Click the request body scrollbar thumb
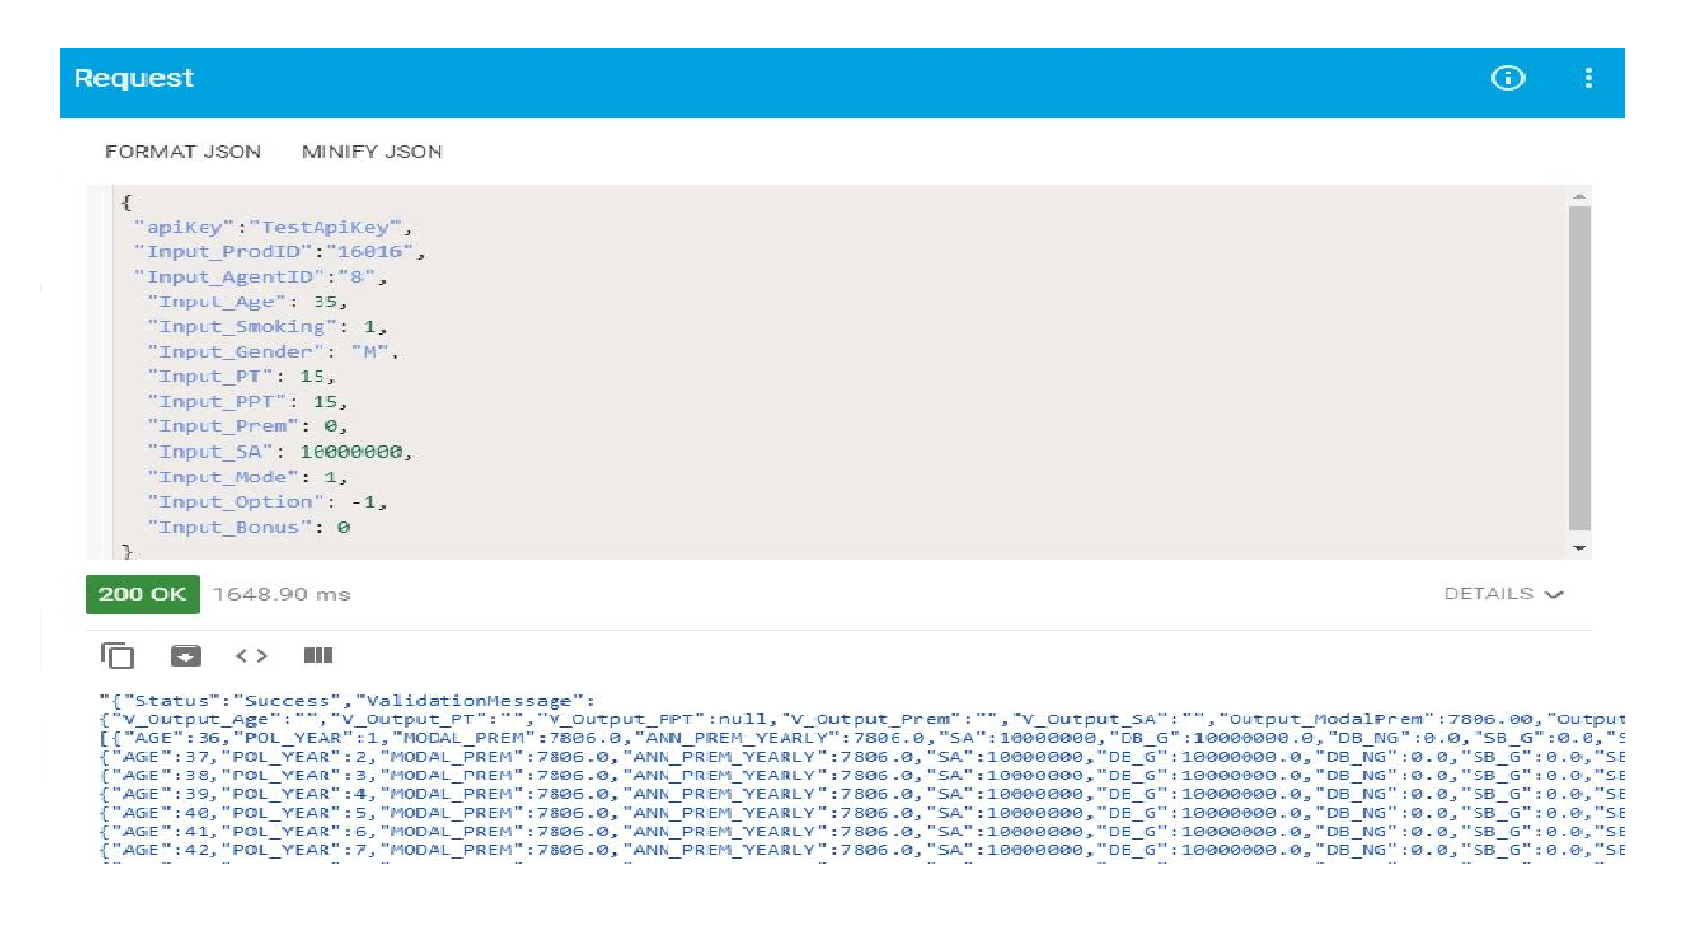Image resolution: width=1698 pixels, height=946 pixels. point(1579,366)
